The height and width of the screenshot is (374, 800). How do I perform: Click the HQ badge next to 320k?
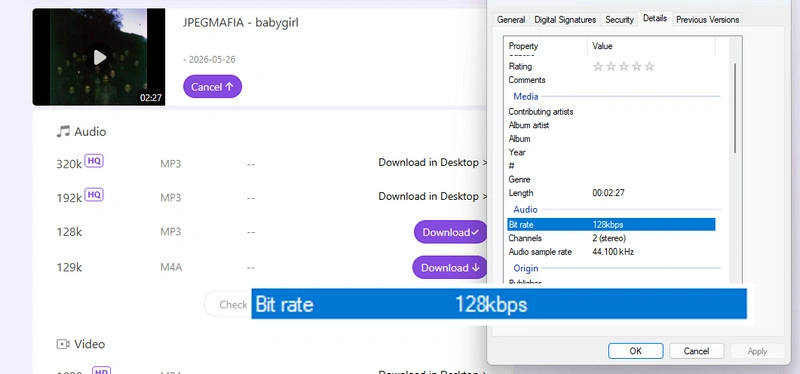pos(94,161)
